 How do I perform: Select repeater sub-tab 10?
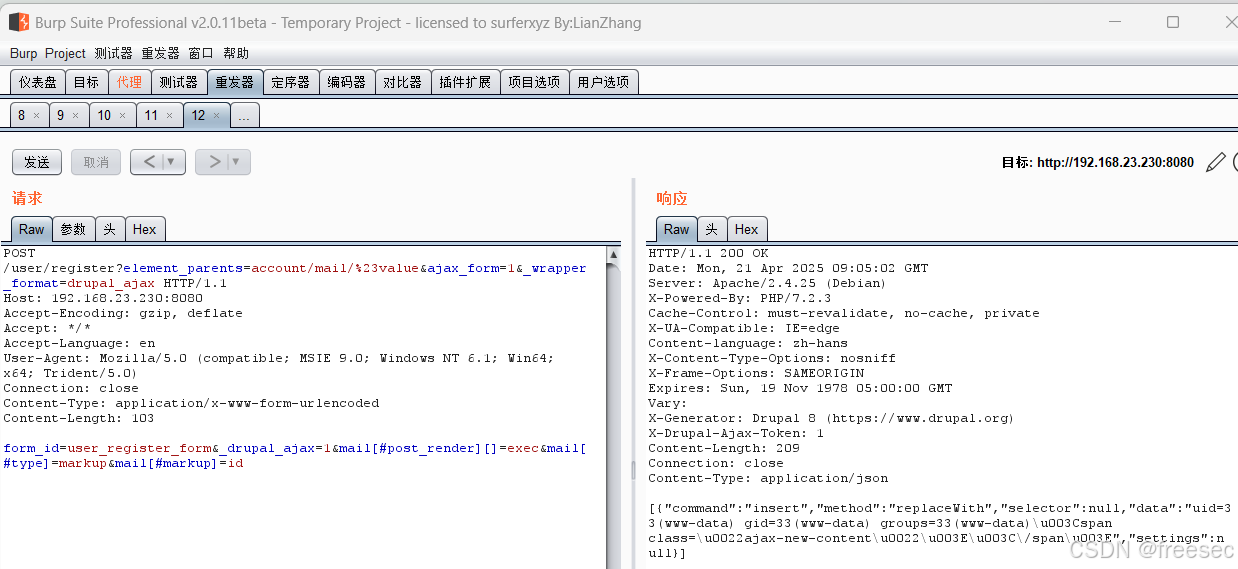coord(104,115)
